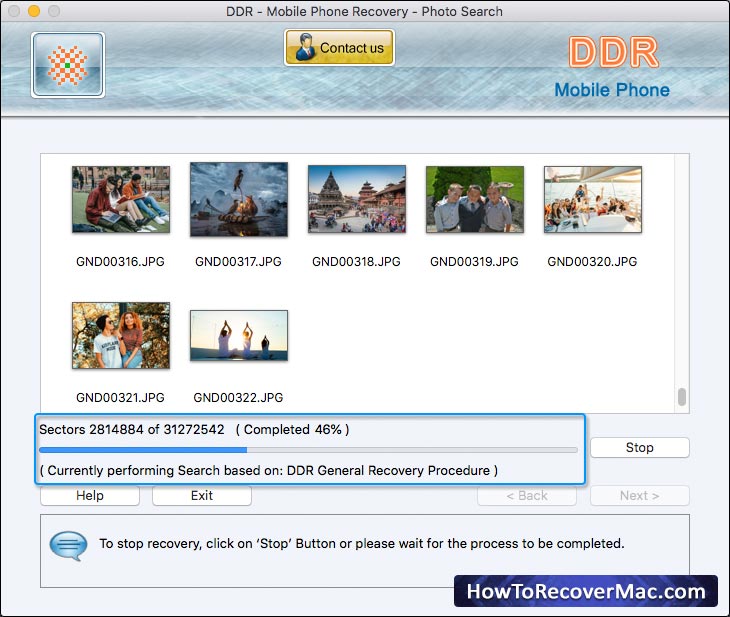Click the file name GND00319.JPG
Screen dimensions: 730x617
(474, 262)
